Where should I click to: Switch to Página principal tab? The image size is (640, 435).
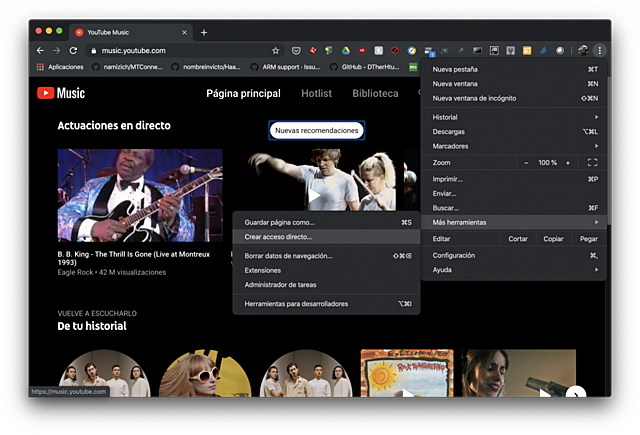click(x=243, y=93)
